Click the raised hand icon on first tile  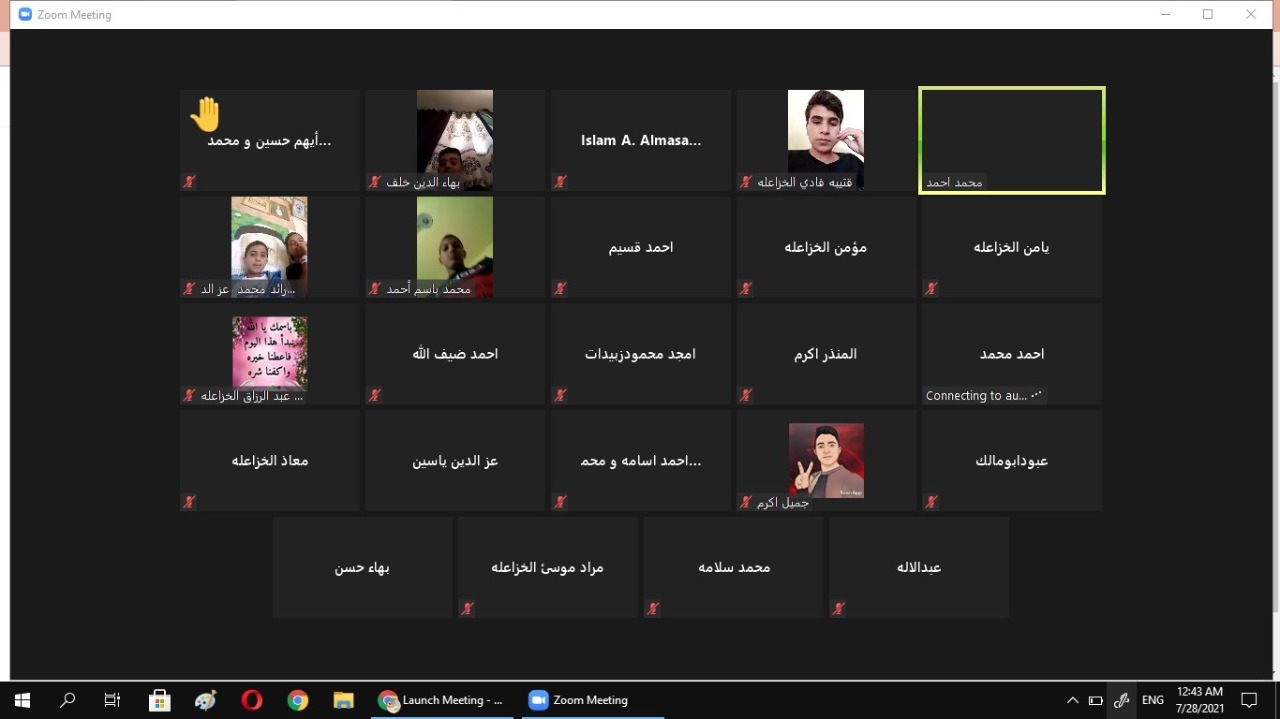205,114
